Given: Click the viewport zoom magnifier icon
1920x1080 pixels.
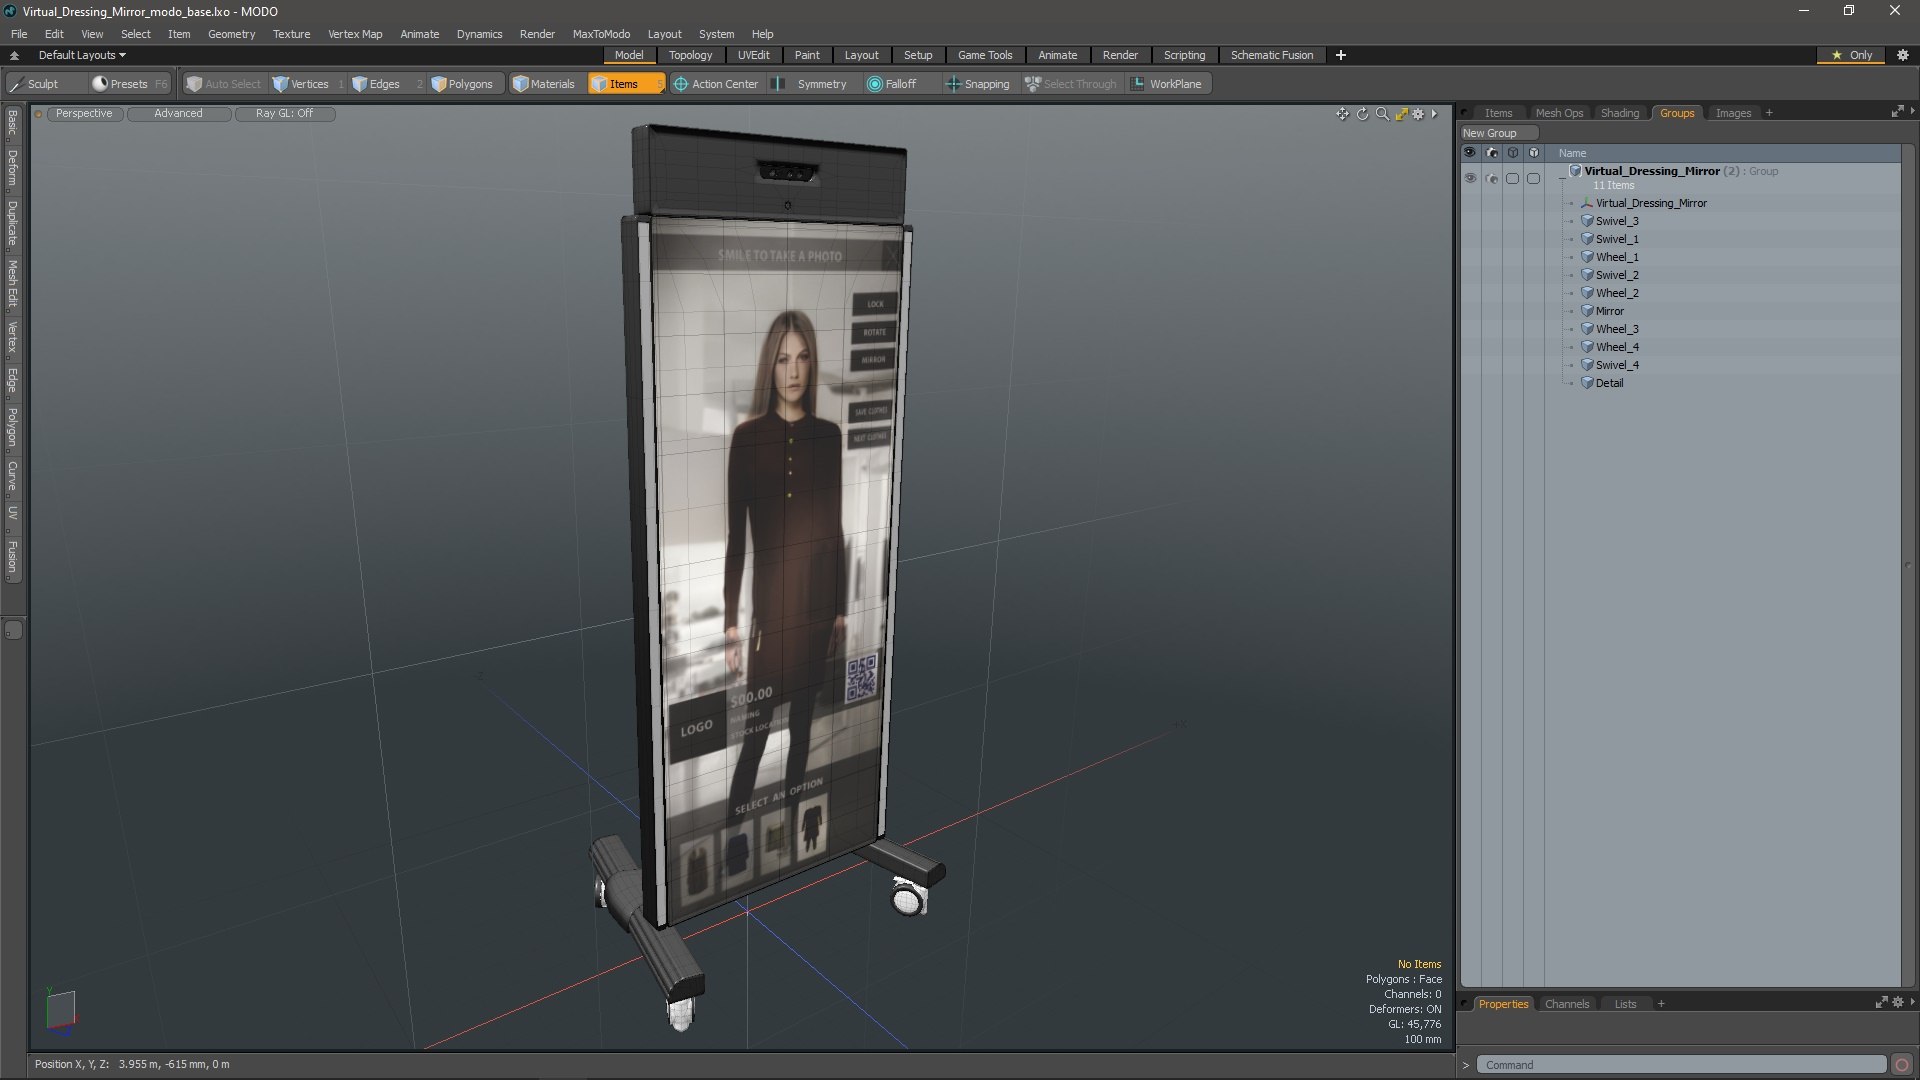Looking at the screenshot, I should 1382,114.
